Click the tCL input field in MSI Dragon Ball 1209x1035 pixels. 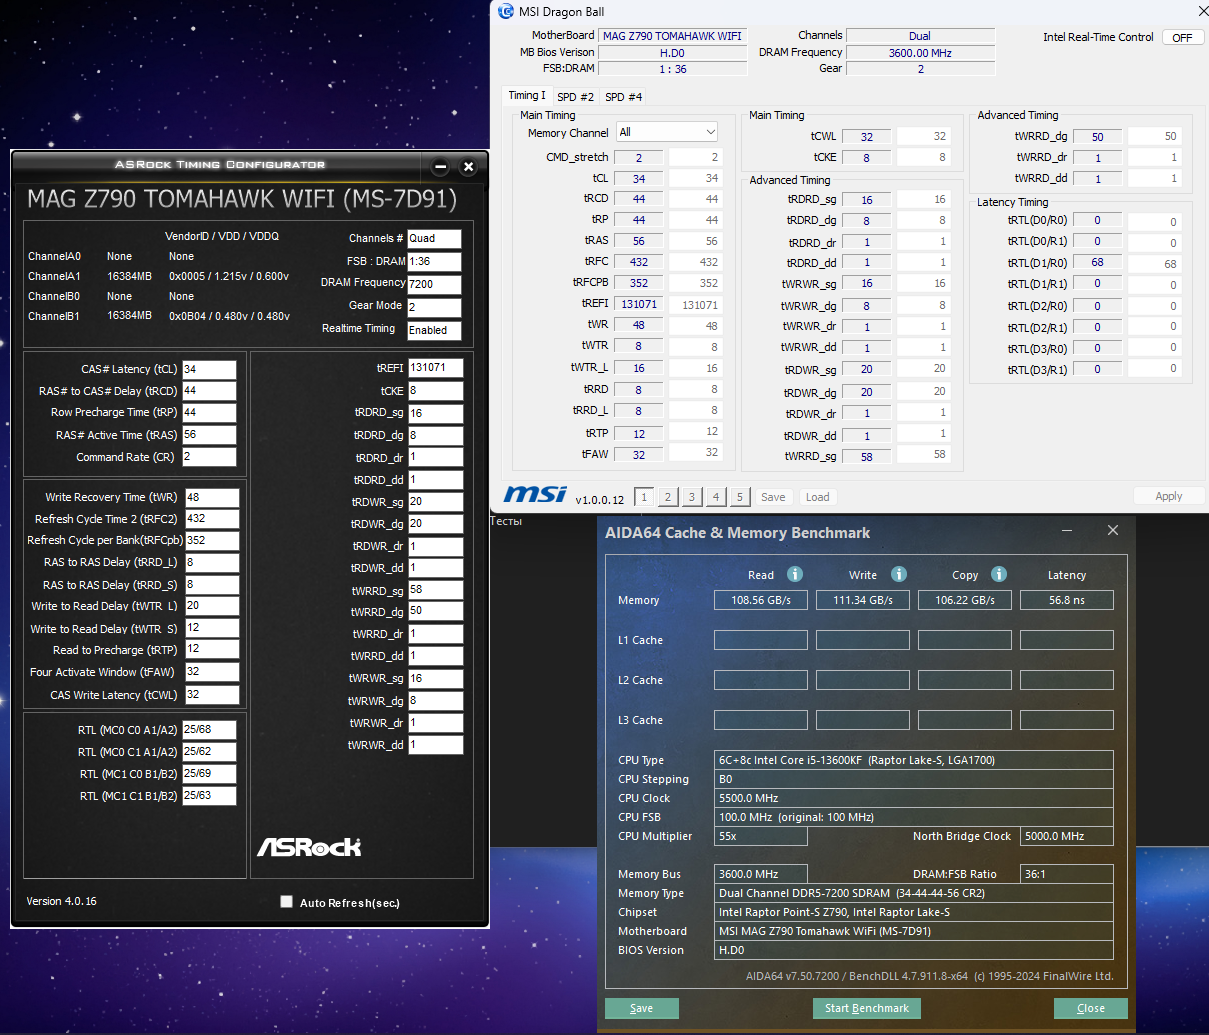click(639, 179)
